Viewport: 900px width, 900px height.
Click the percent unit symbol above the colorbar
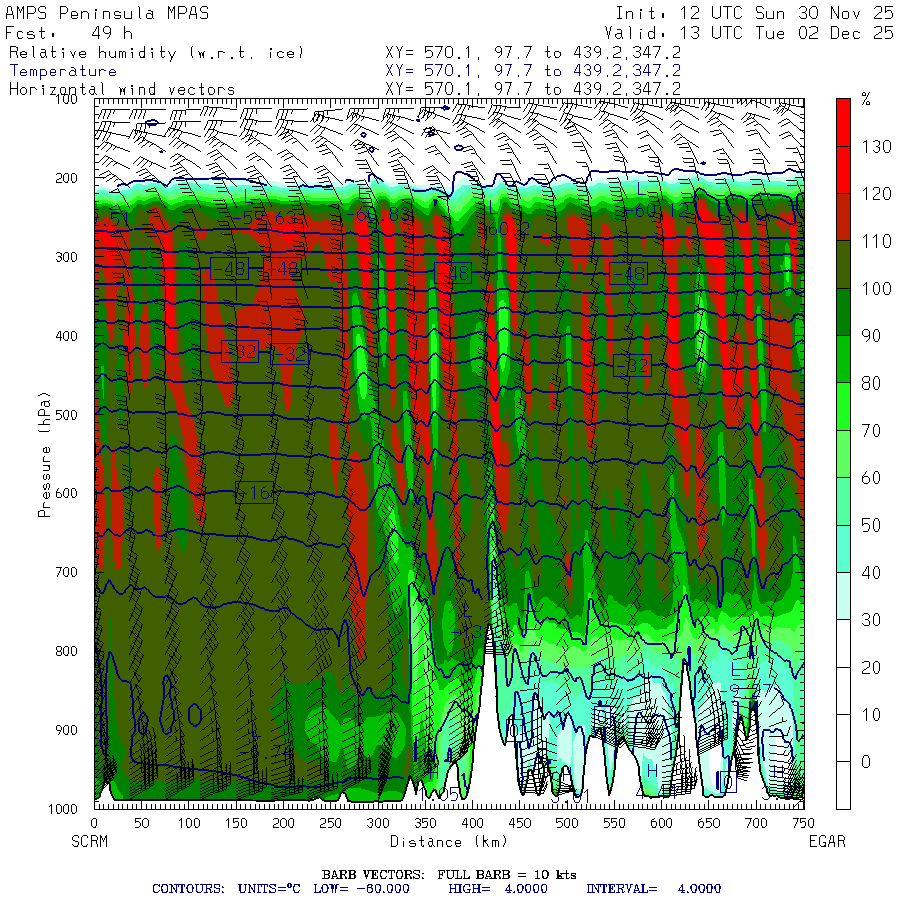866,99
